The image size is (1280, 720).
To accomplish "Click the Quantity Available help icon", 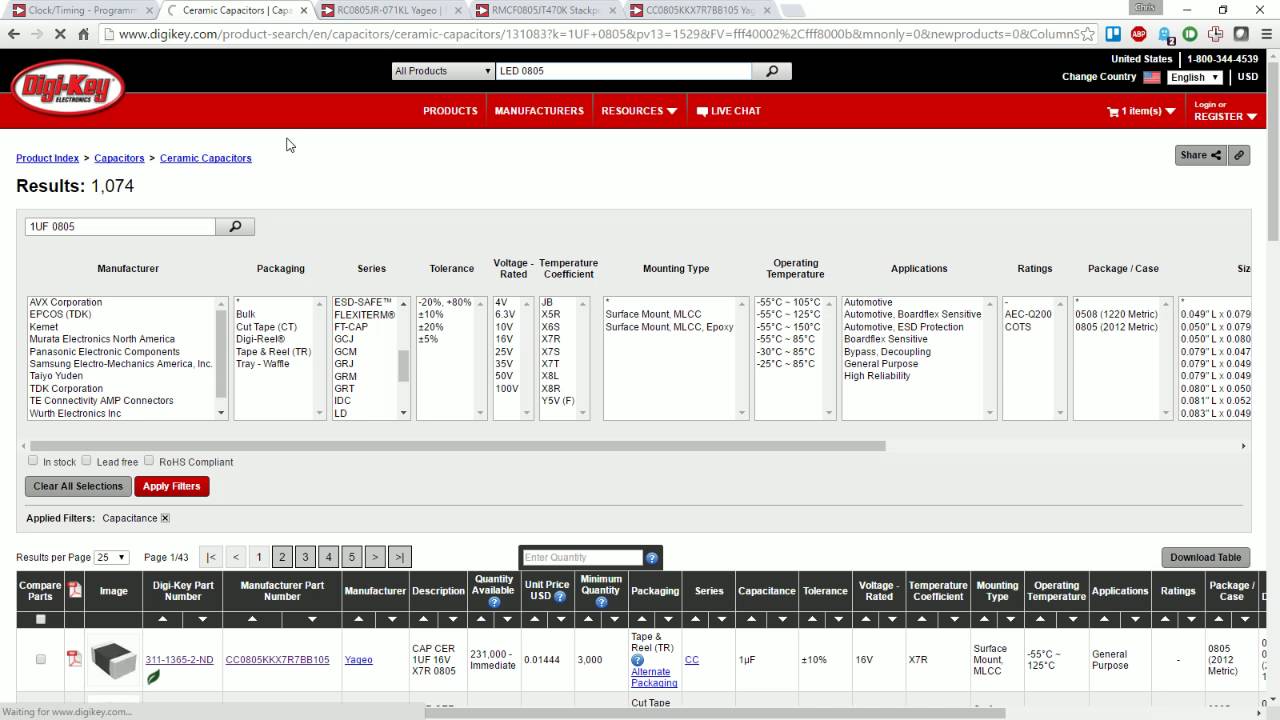I will [x=493, y=603].
